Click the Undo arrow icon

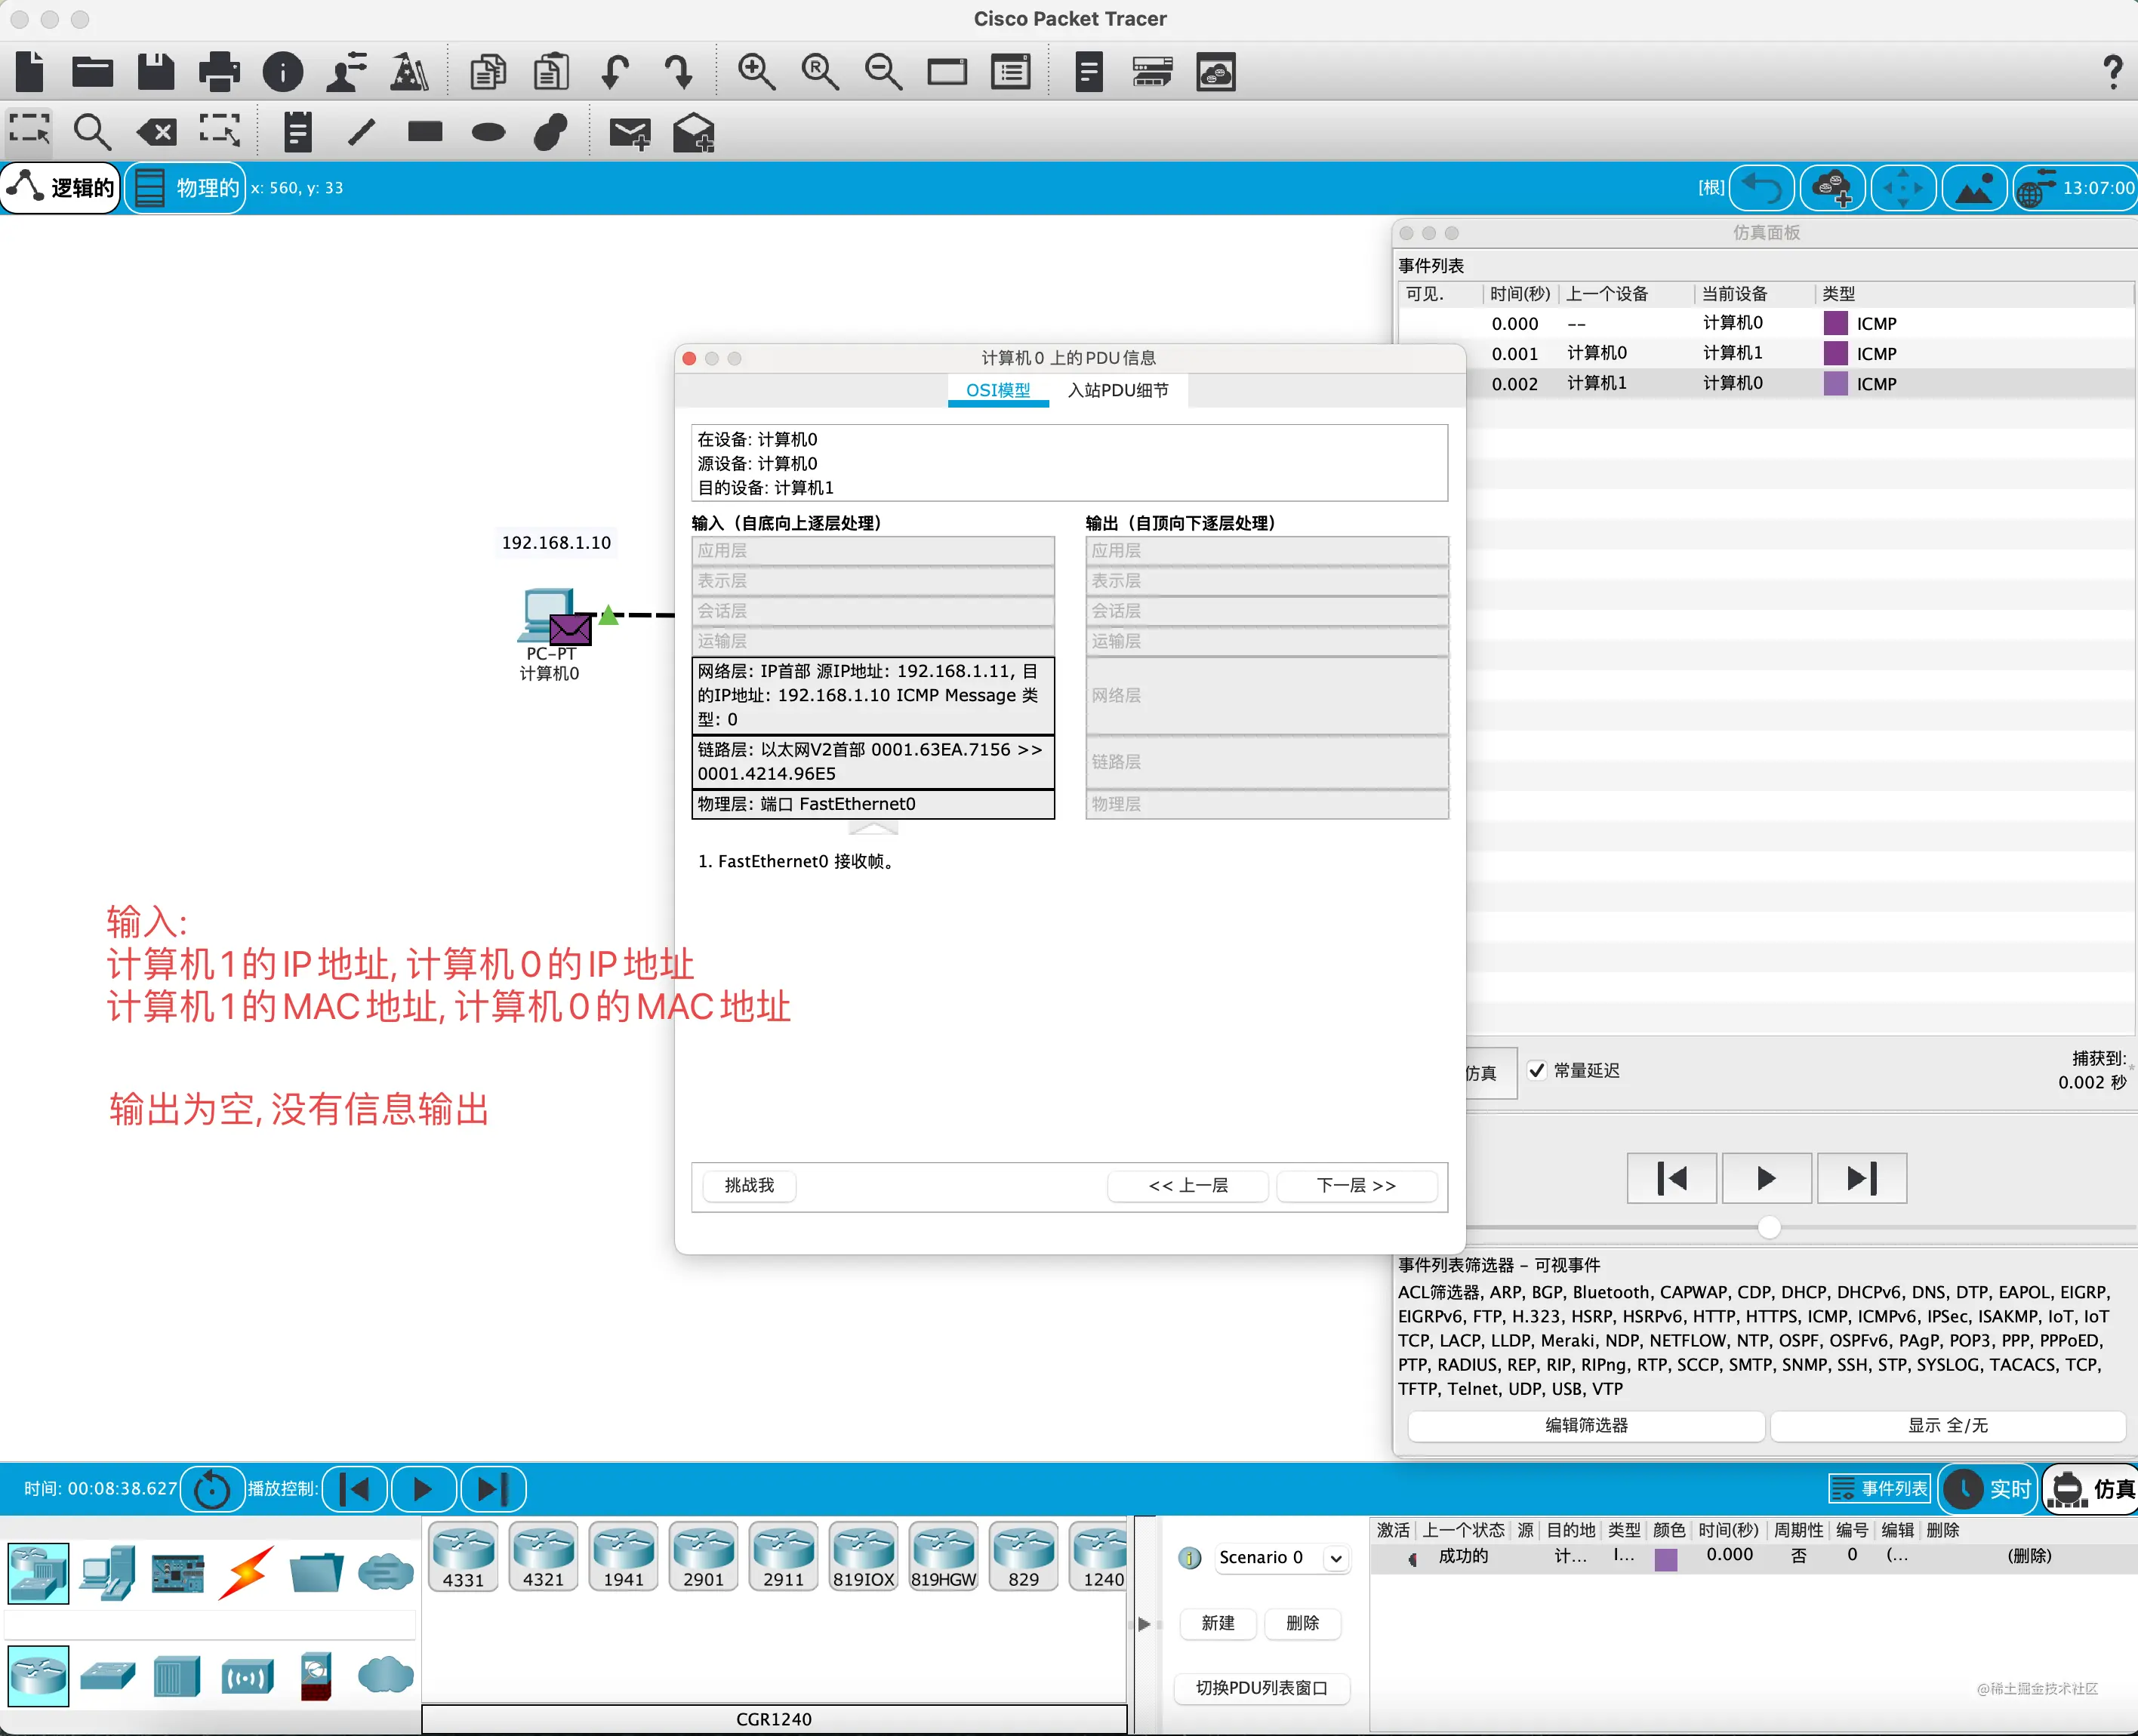[x=615, y=72]
